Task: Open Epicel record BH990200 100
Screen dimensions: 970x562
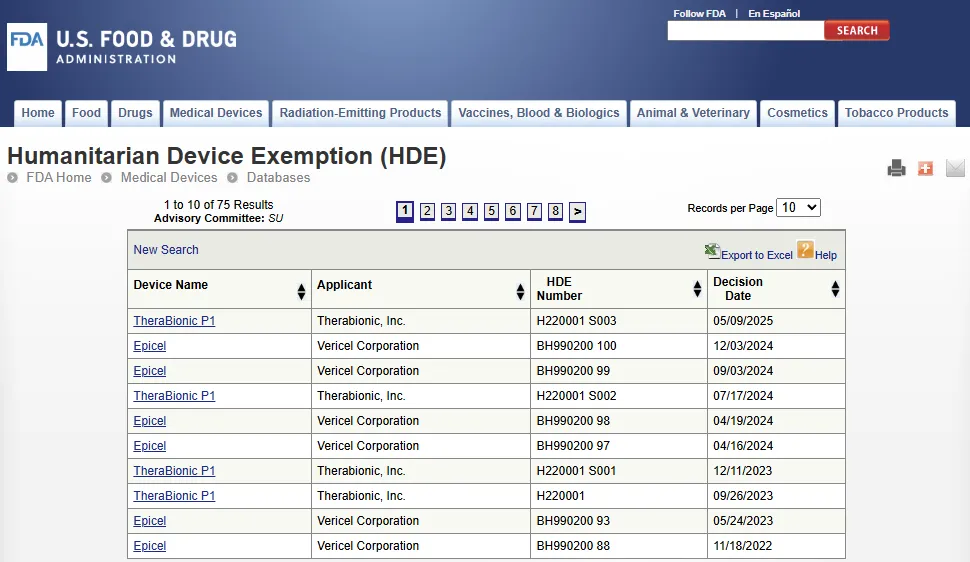Action: click(150, 346)
